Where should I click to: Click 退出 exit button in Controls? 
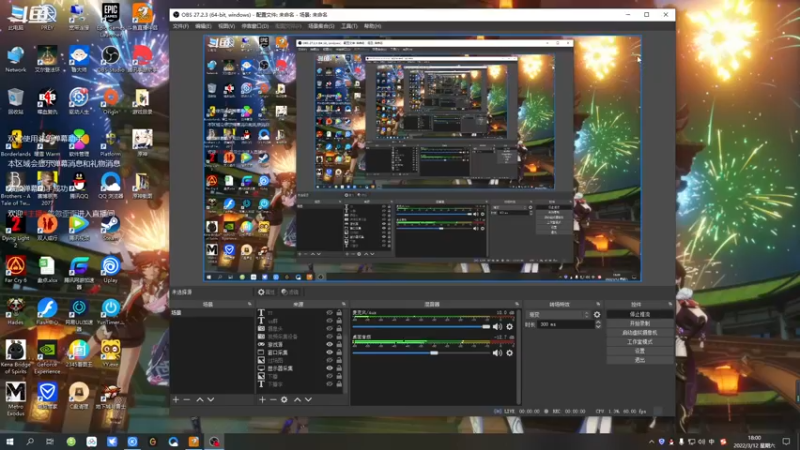coord(640,360)
